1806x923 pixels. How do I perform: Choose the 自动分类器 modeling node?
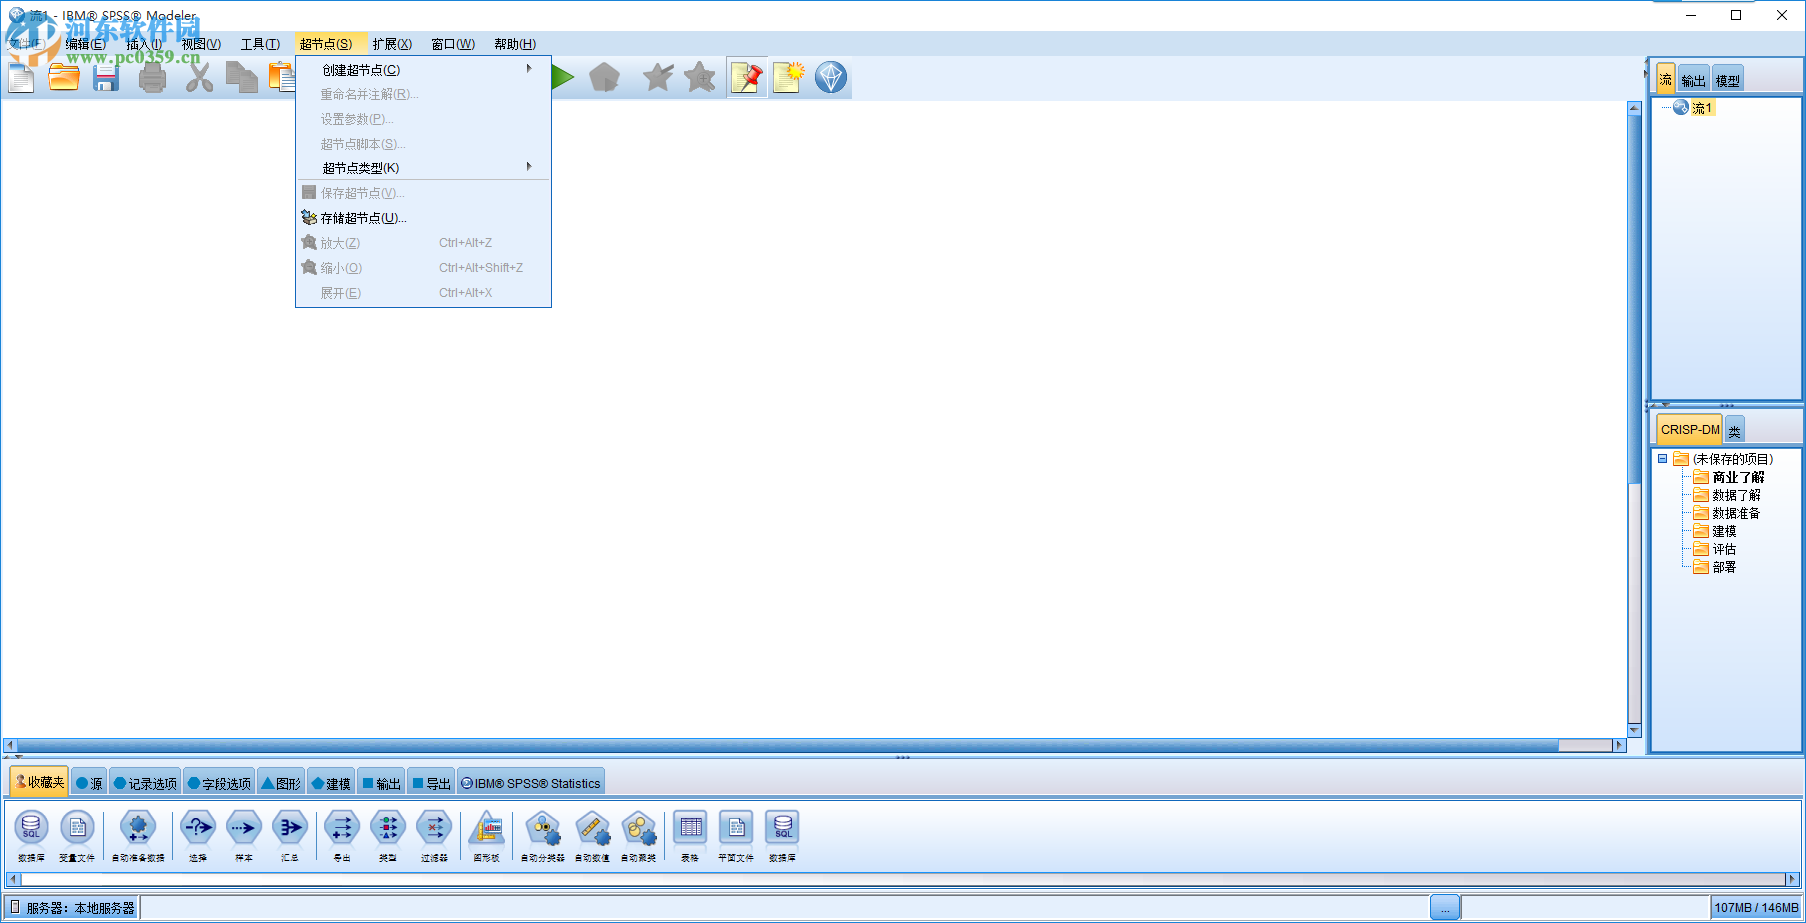pos(542,830)
